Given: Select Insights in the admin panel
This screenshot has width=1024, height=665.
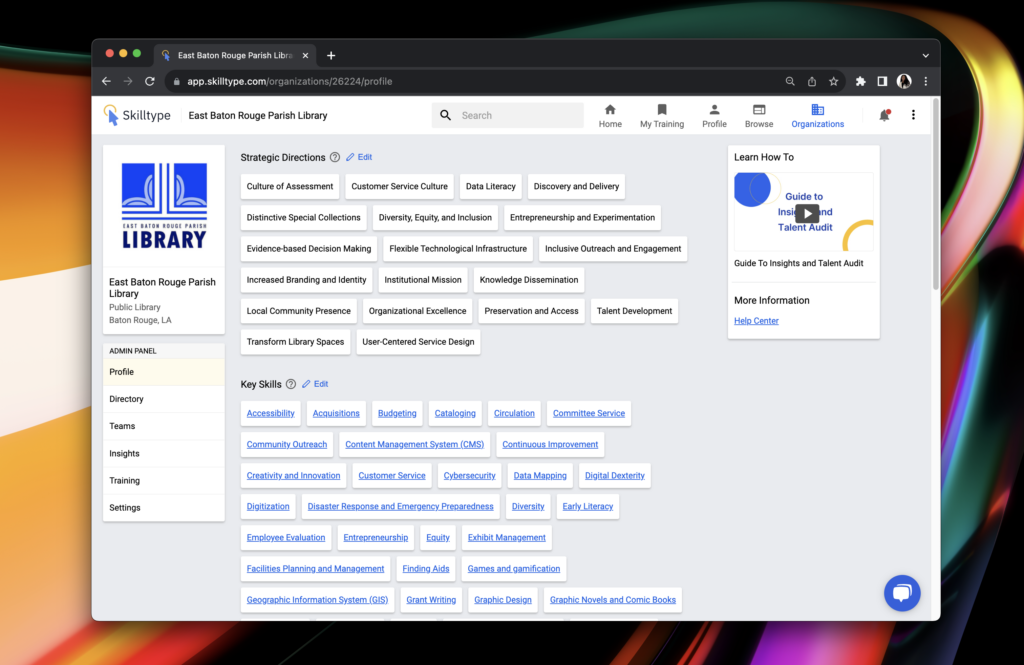Looking at the screenshot, I should tap(124, 453).
